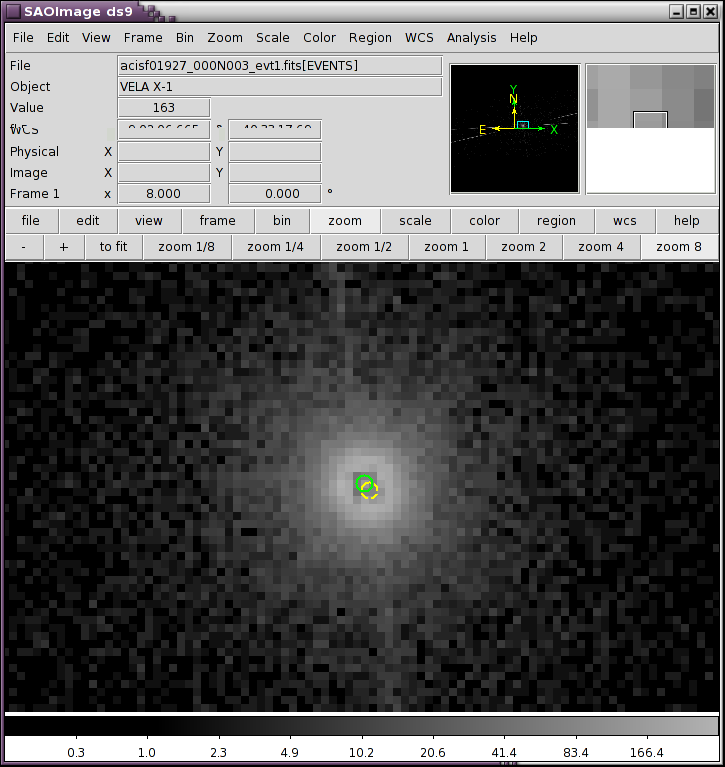Click the window menu icon in title bar
The height and width of the screenshot is (767, 725).
[x=14, y=11]
